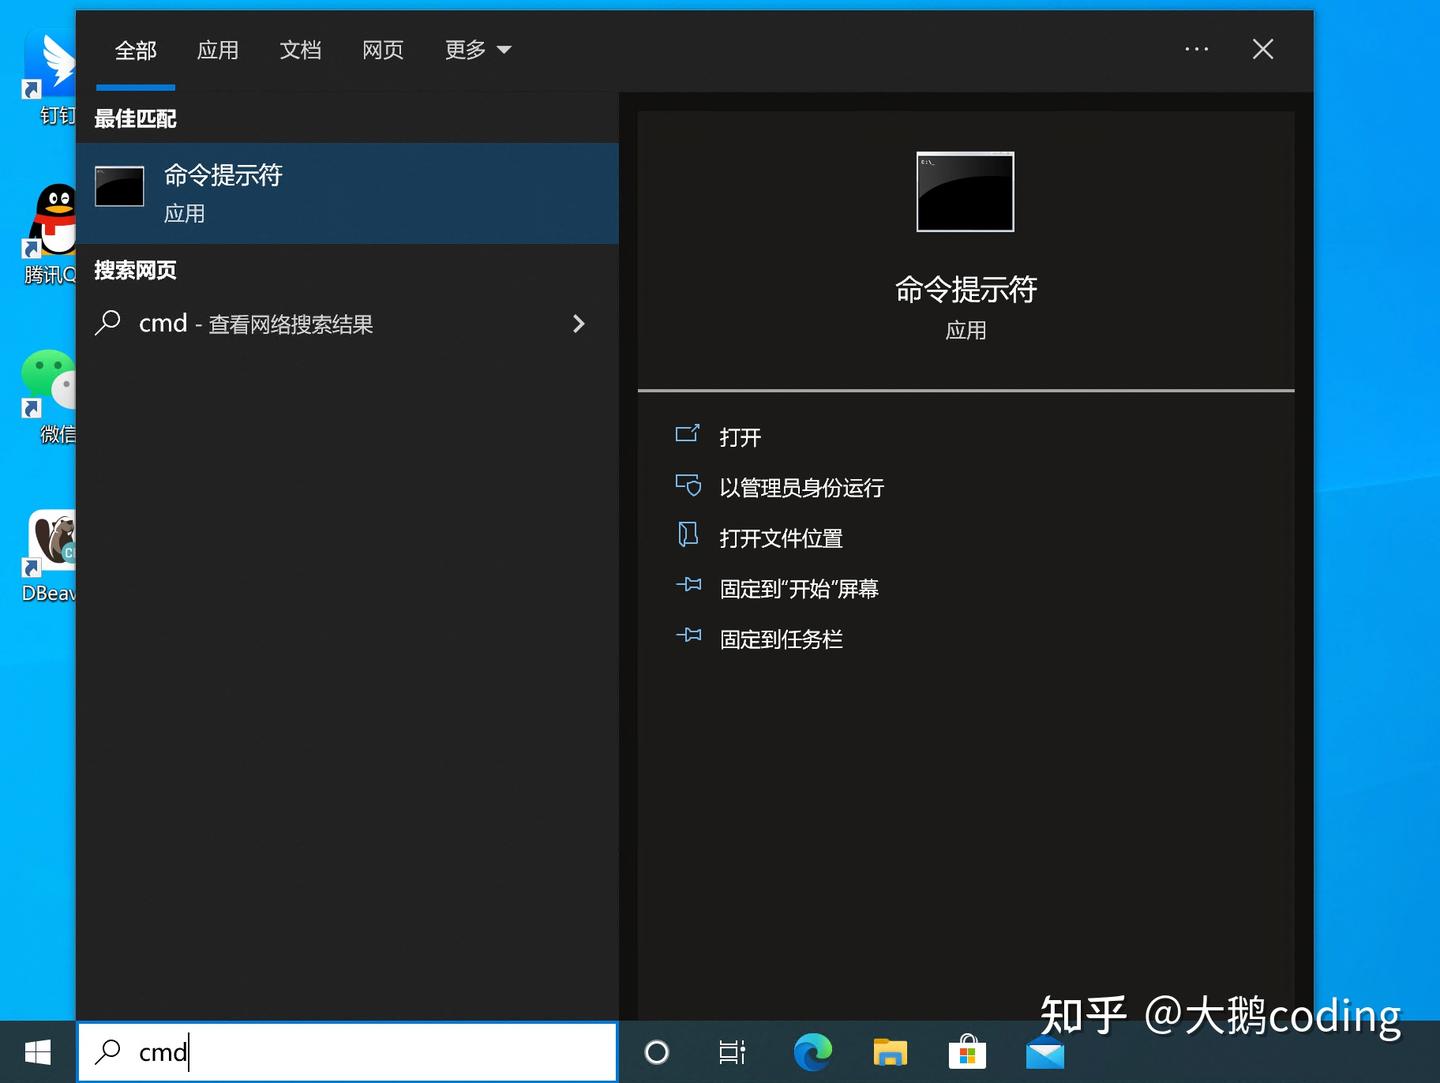Open File Explorer from the taskbar
The image size is (1440, 1083).
pyautogui.click(x=890, y=1052)
